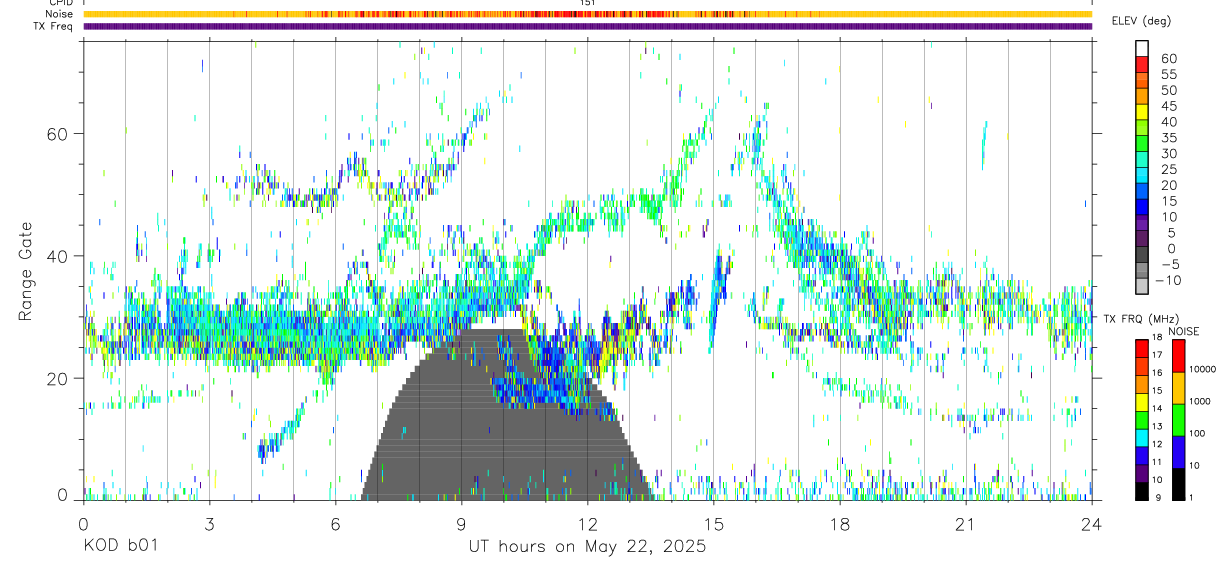The width and height of the screenshot is (1228, 567).
Task: Click the "-10" label on ELEV colorbar
Action: click(x=1171, y=280)
